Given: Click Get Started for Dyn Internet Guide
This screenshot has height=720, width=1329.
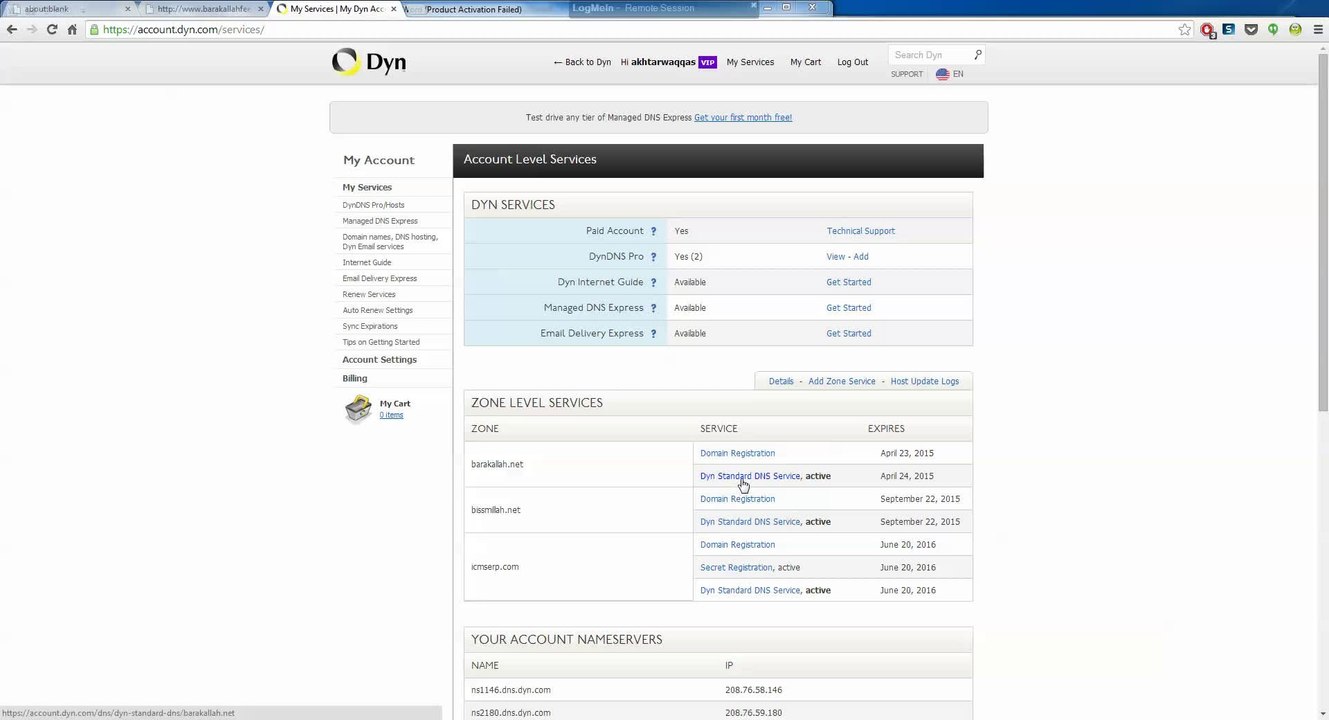Looking at the screenshot, I should (x=849, y=283).
